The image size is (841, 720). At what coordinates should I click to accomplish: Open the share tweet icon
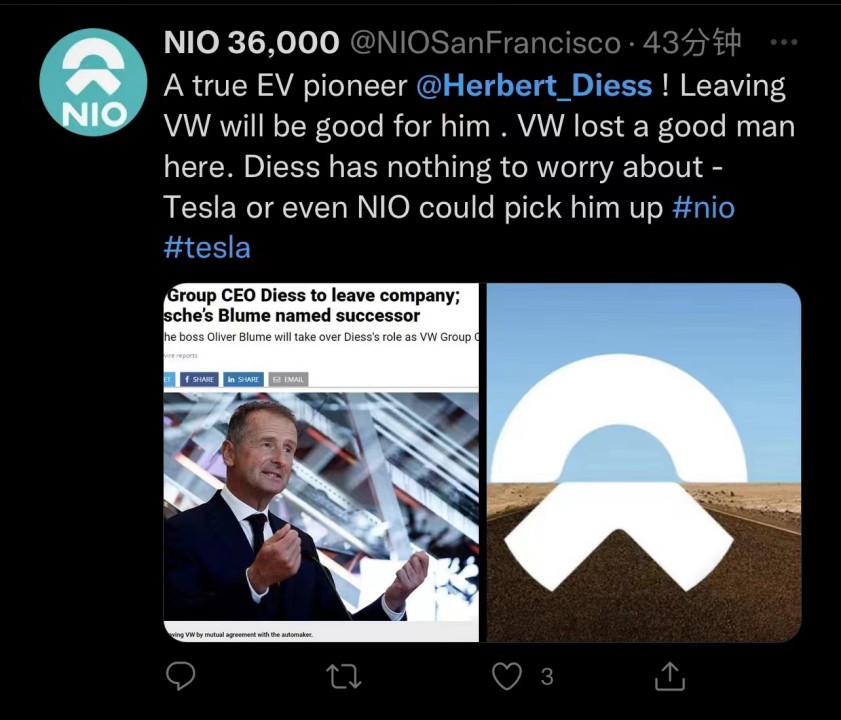tap(670, 677)
